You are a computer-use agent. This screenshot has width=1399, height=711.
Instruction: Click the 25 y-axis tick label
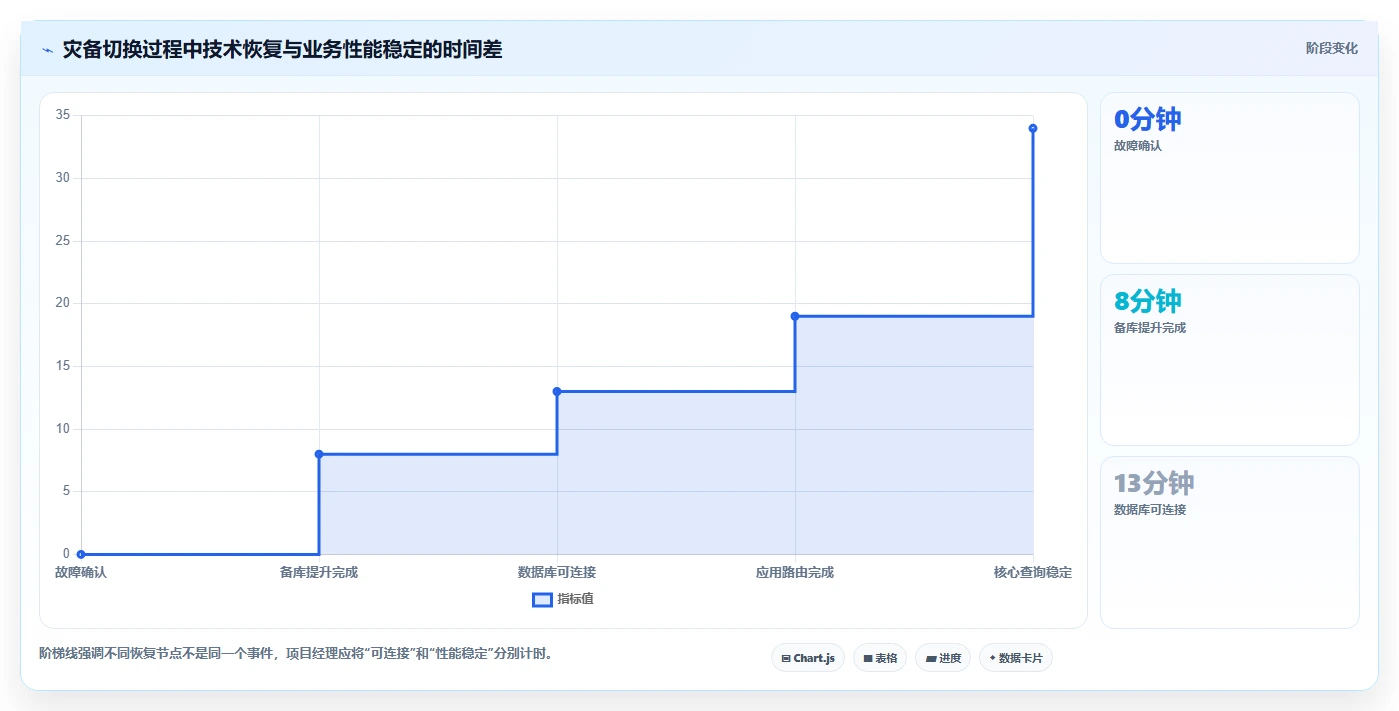coord(63,241)
